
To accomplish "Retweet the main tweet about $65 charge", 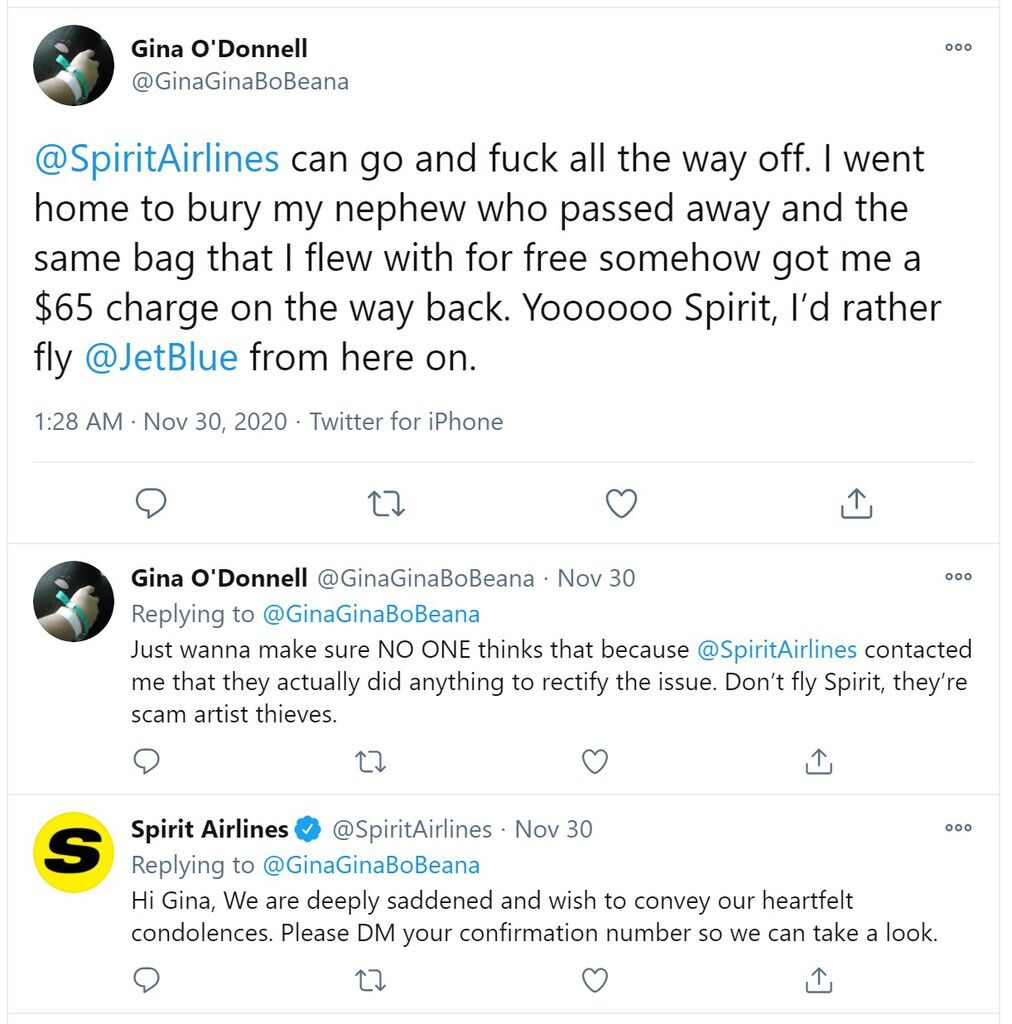I will pos(386,504).
